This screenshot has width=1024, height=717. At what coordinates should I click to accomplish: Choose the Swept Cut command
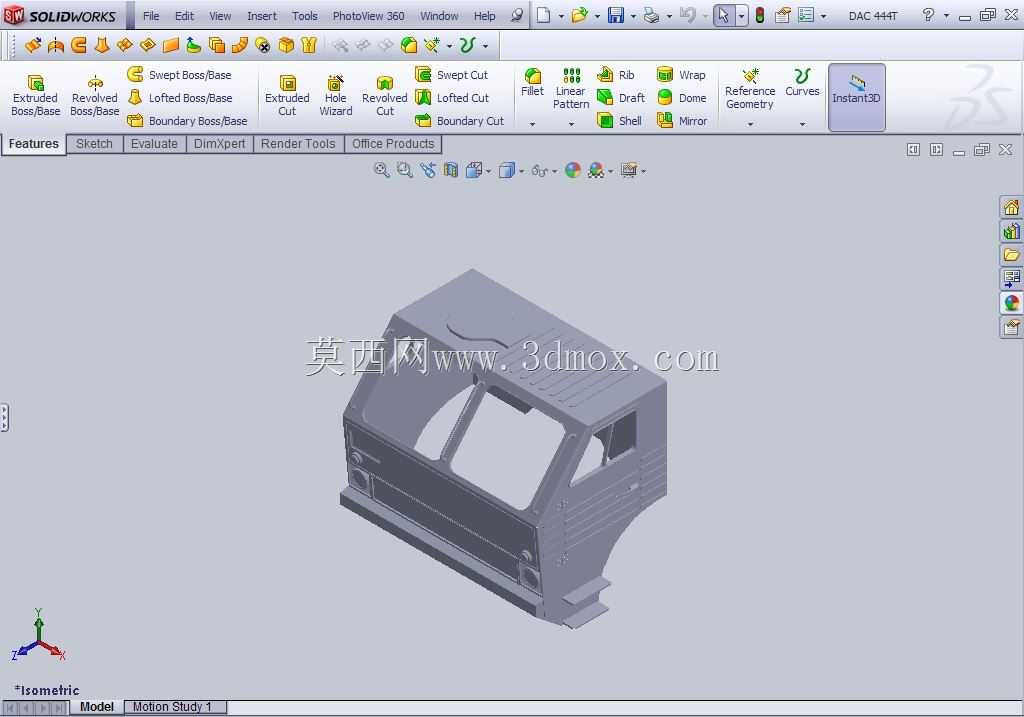[452, 74]
